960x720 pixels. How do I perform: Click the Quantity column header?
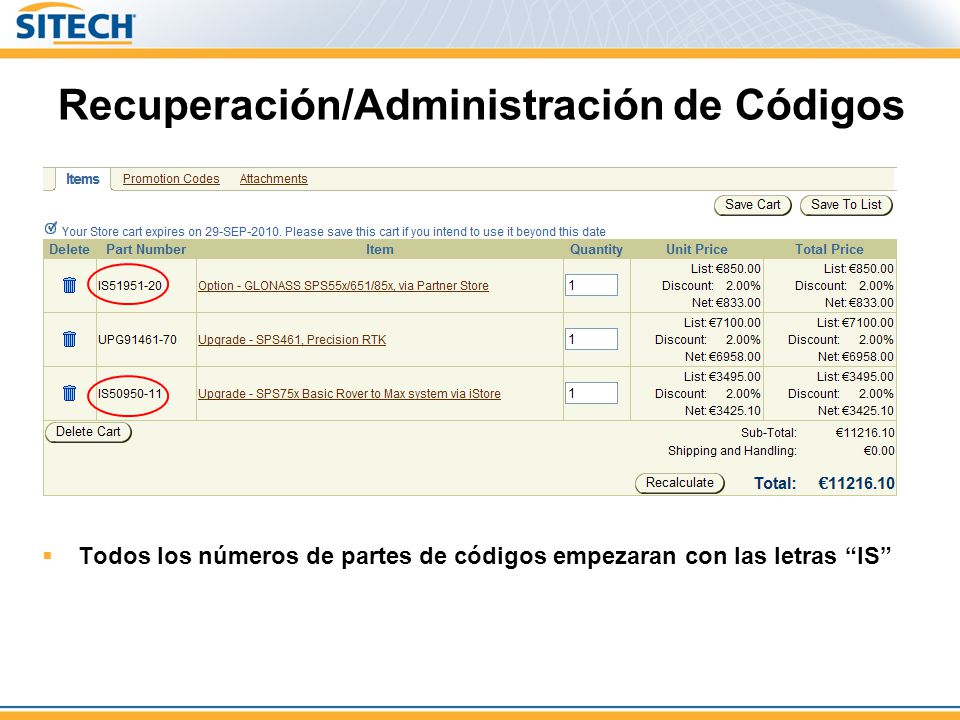pyautogui.click(x=596, y=249)
